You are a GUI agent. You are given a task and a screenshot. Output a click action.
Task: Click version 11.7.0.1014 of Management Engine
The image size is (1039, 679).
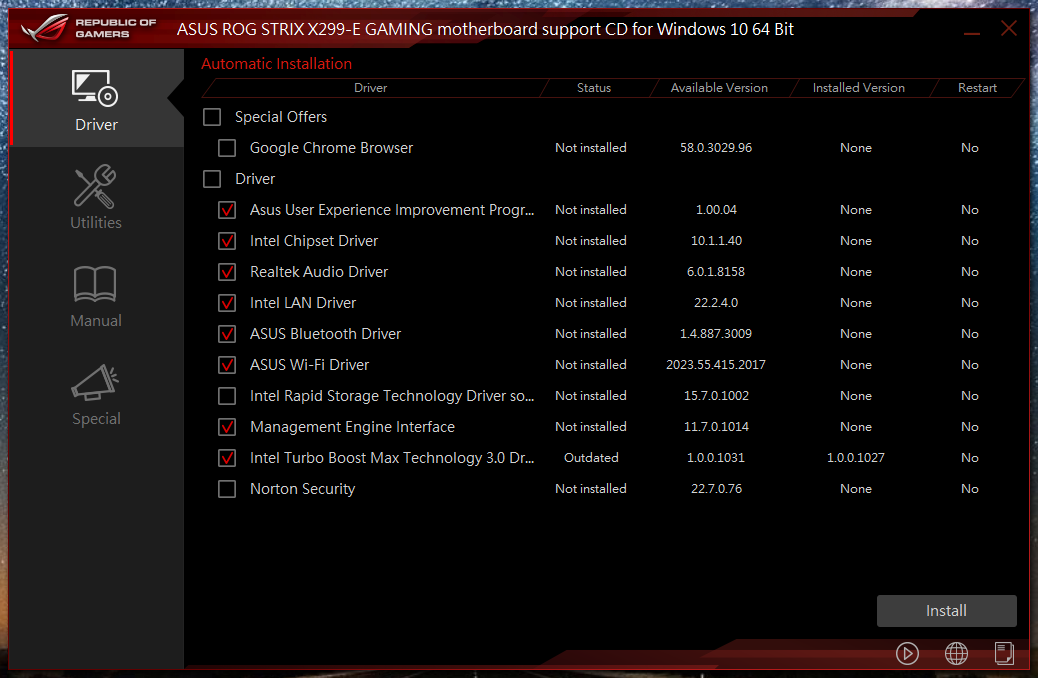pos(716,427)
